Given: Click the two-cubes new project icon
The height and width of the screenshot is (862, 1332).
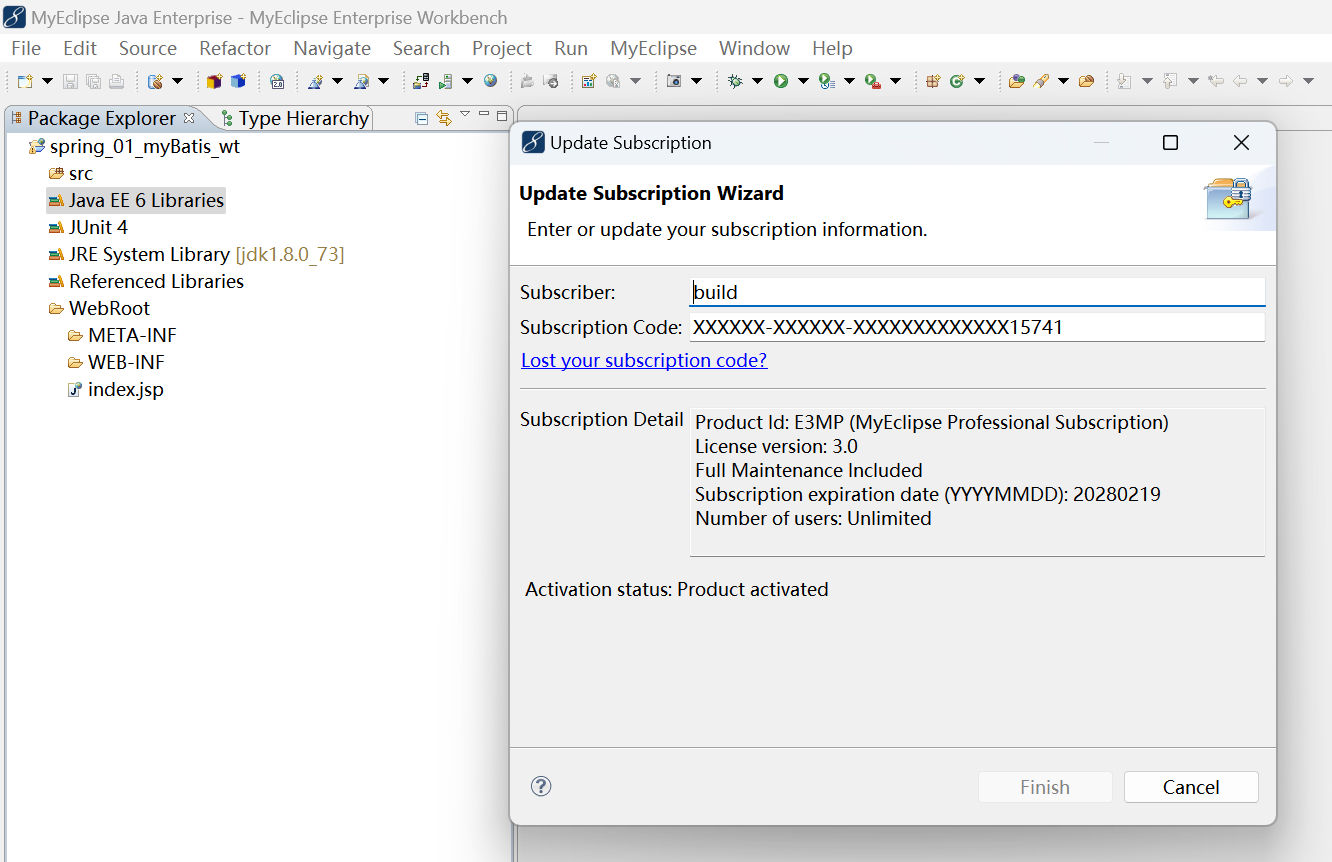Looking at the screenshot, I should pyautogui.click(x=214, y=81).
